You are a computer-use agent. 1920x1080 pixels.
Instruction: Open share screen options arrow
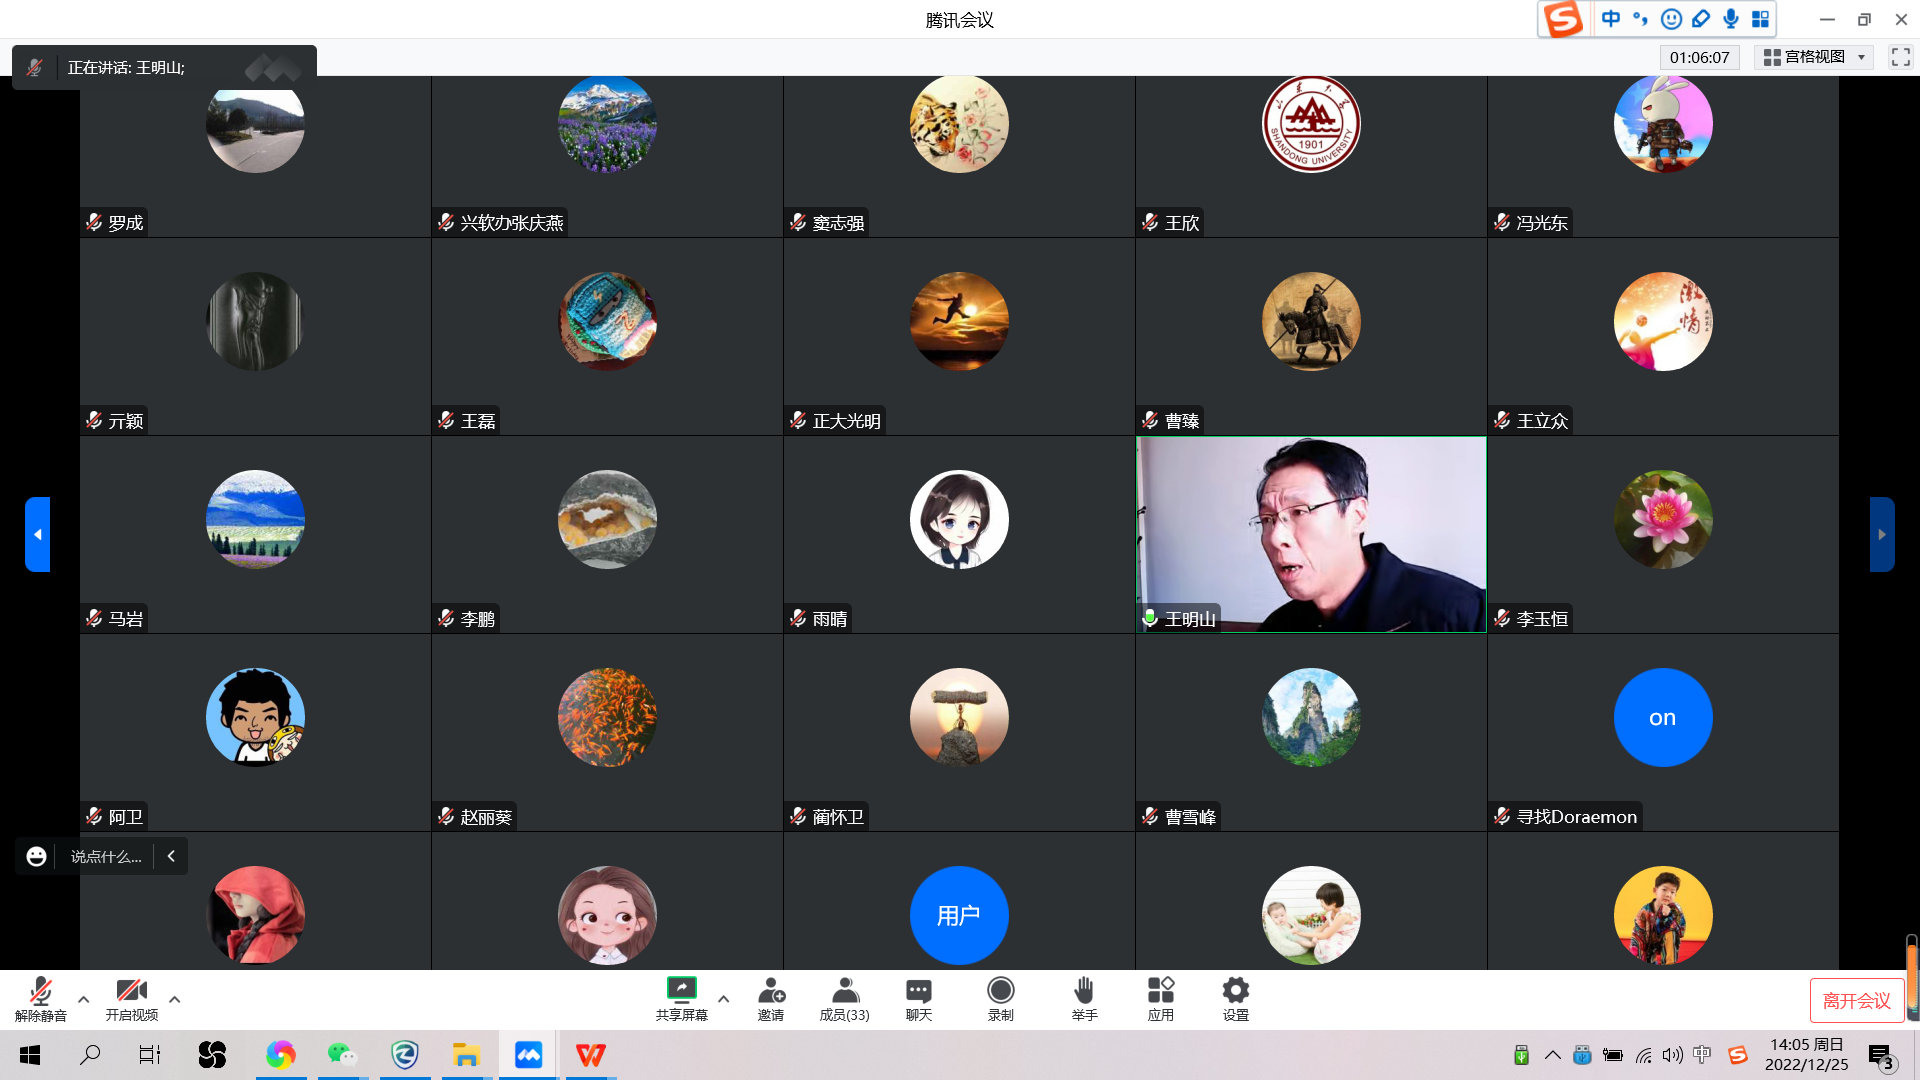click(x=724, y=999)
